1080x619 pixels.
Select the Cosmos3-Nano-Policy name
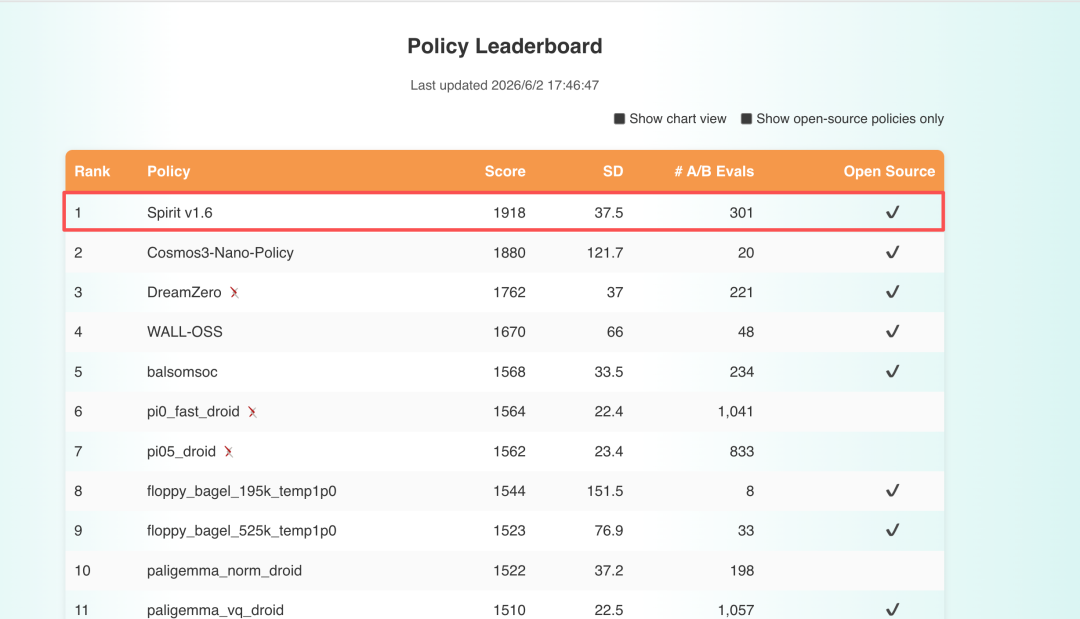[x=220, y=253]
